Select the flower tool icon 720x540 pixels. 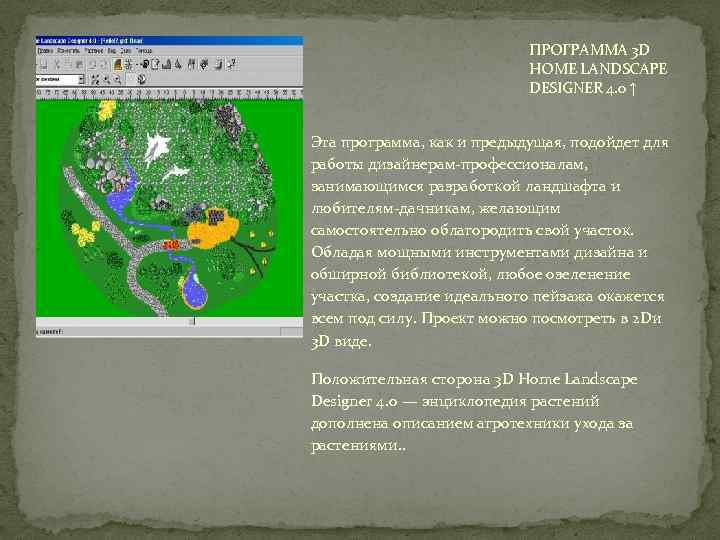coord(204,65)
